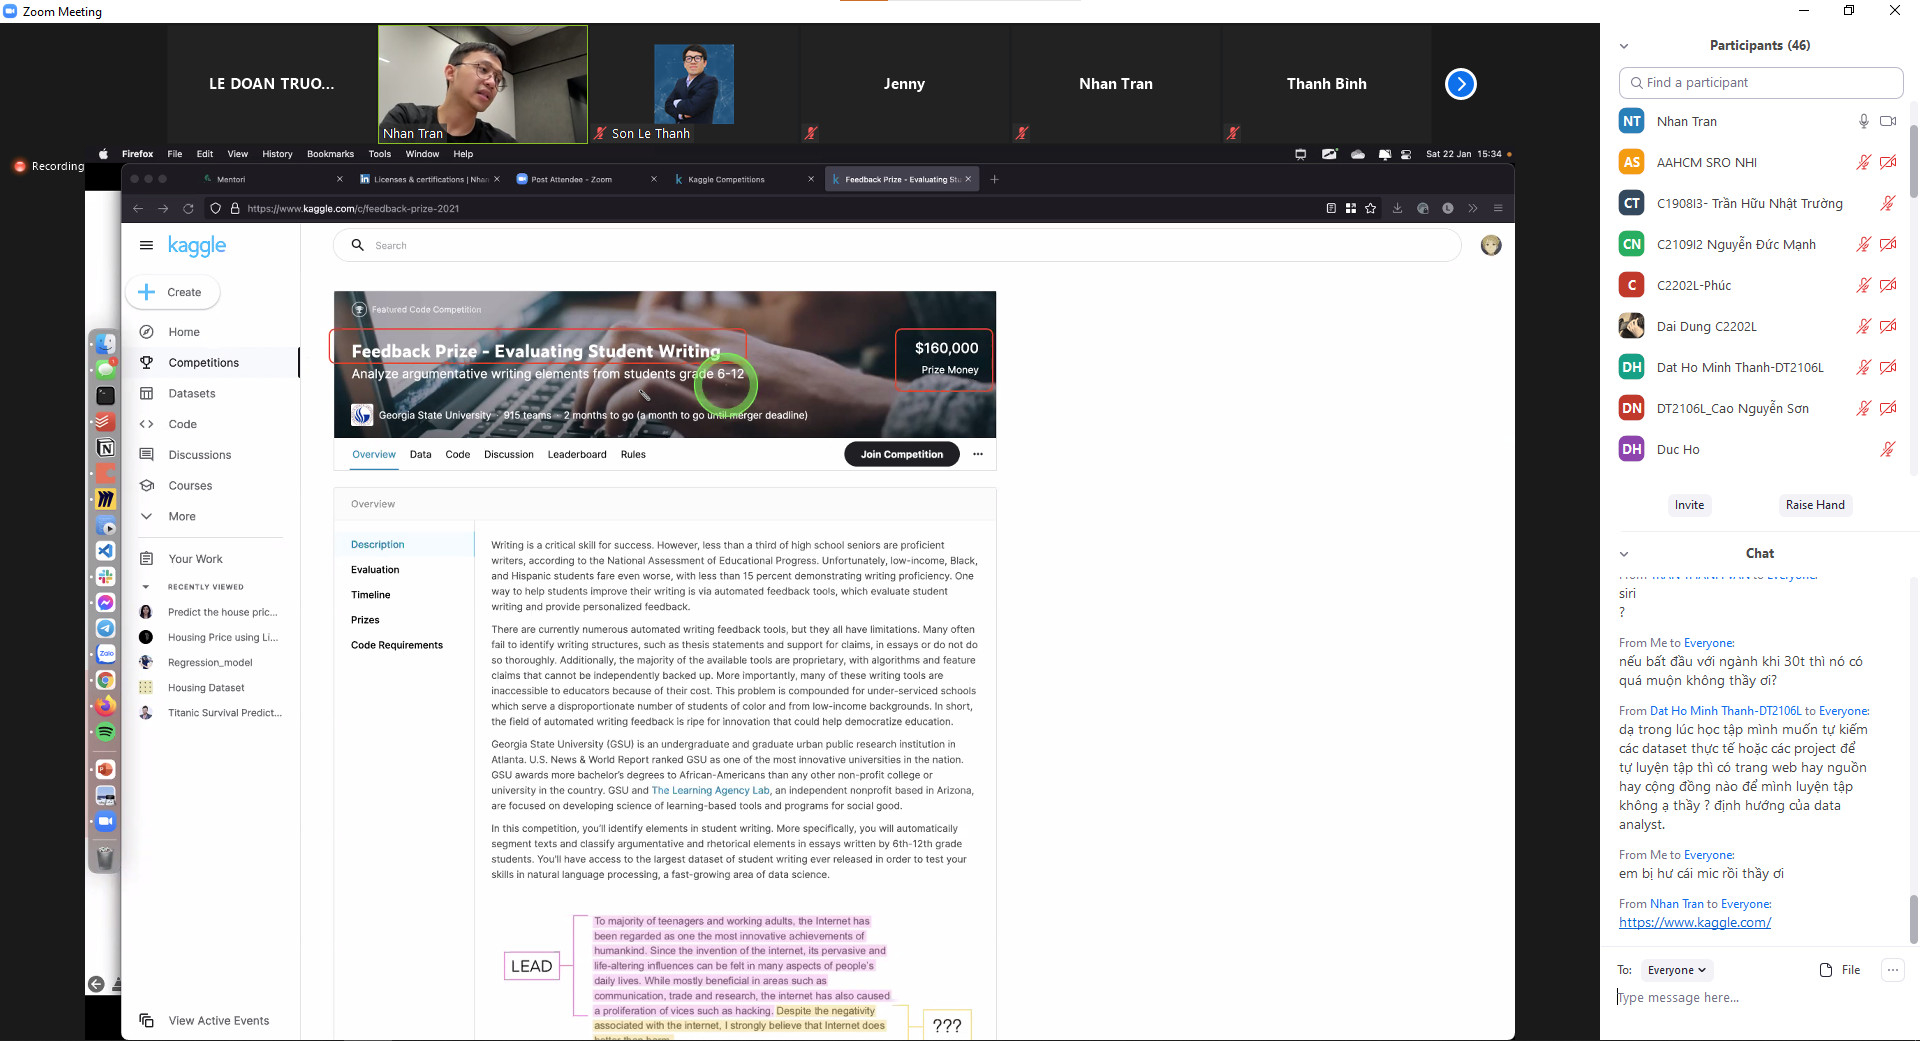Click Kaggle user avatar at top right

coord(1491,245)
